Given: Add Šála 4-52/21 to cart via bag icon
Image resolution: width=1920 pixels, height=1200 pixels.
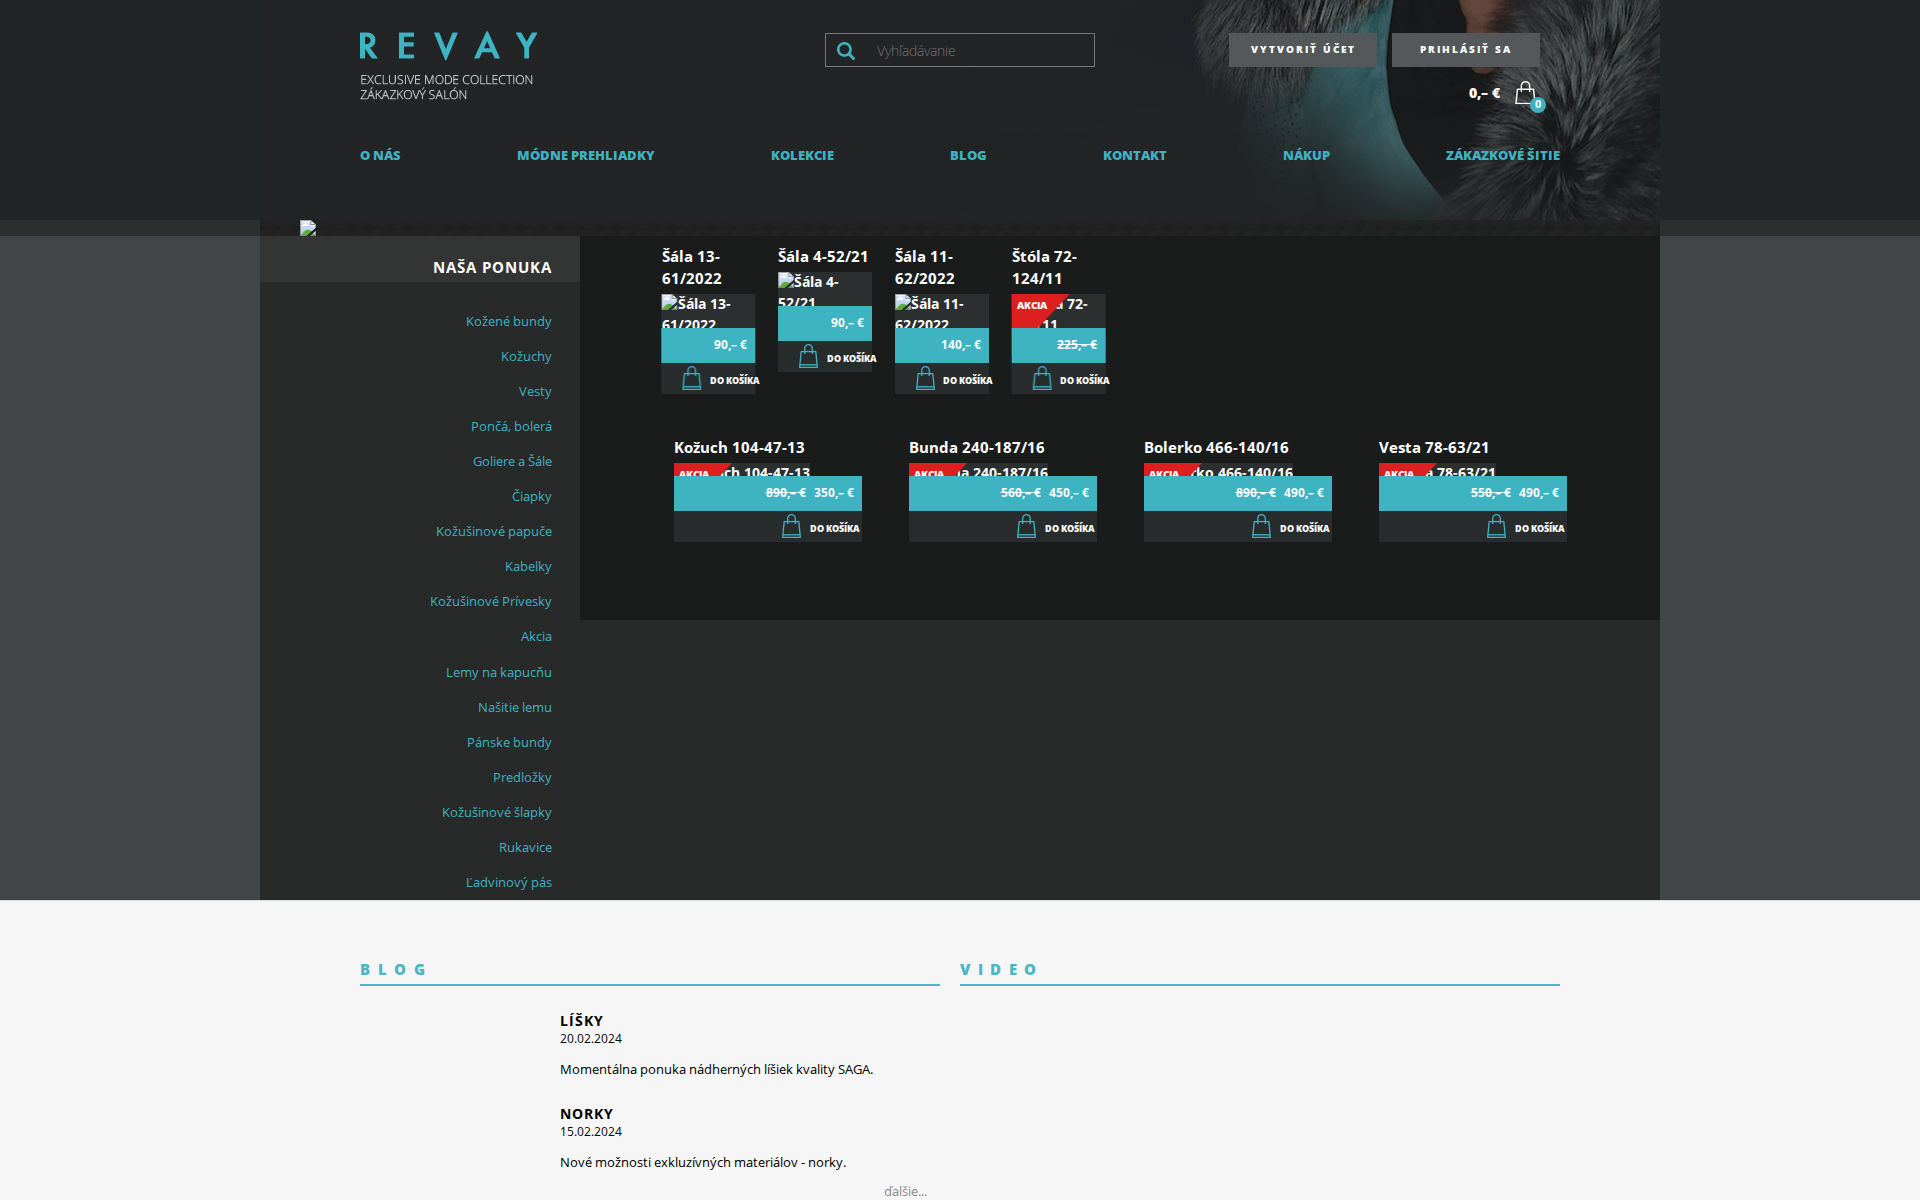Looking at the screenshot, I should coord(808,357).
